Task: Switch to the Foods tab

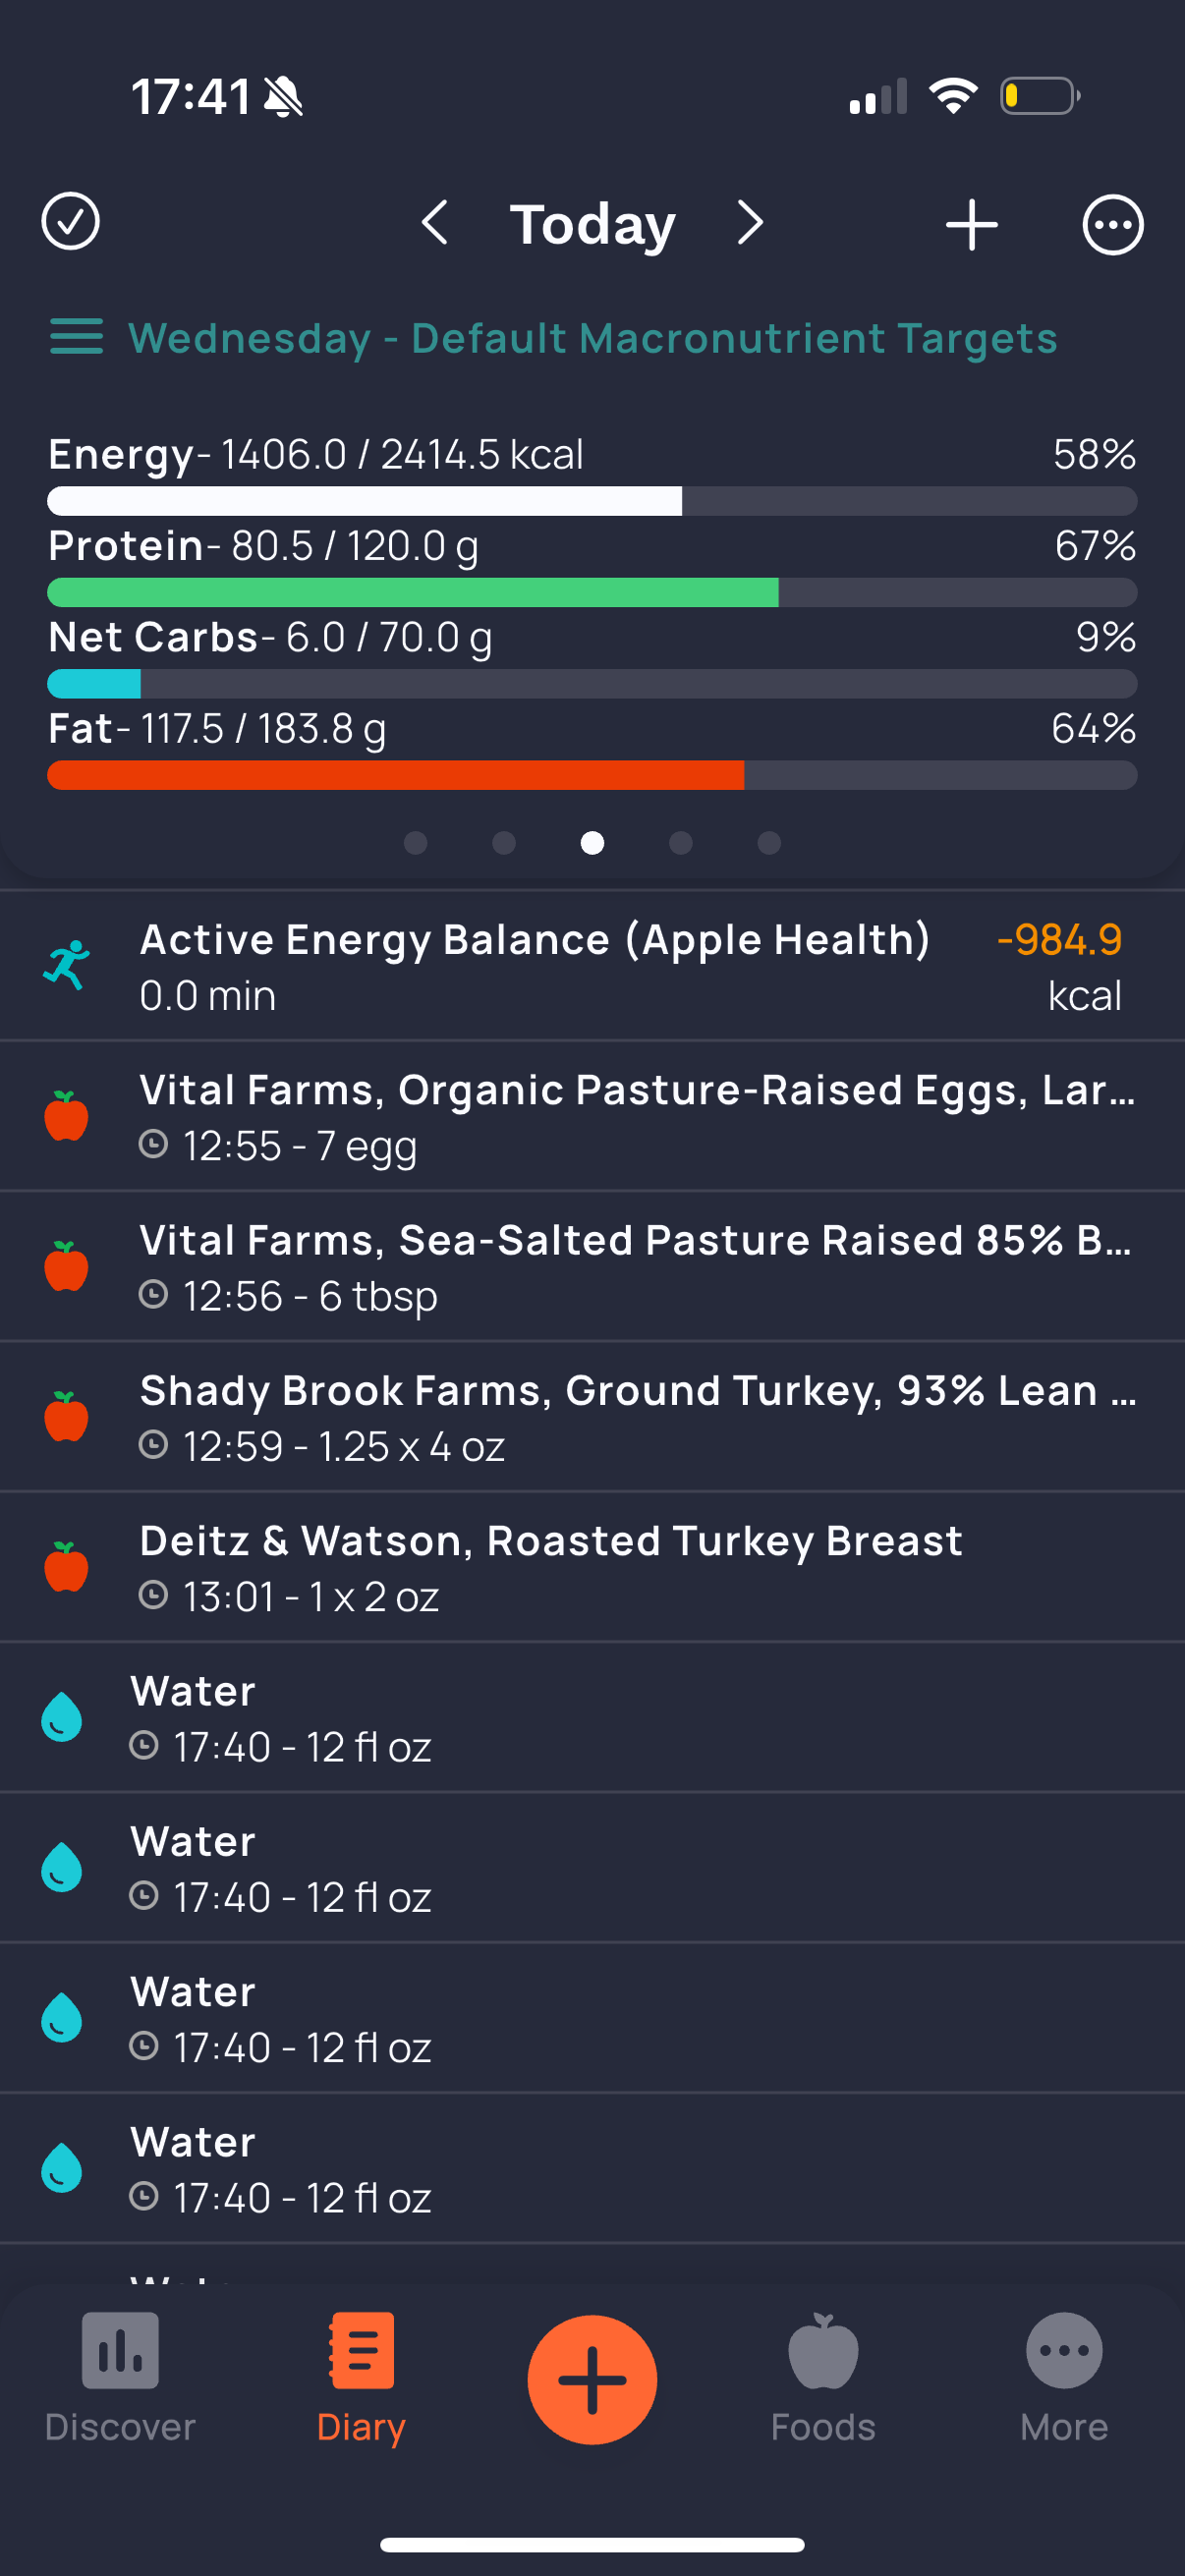Action: pyautogui.click(x=823, y=2378)
